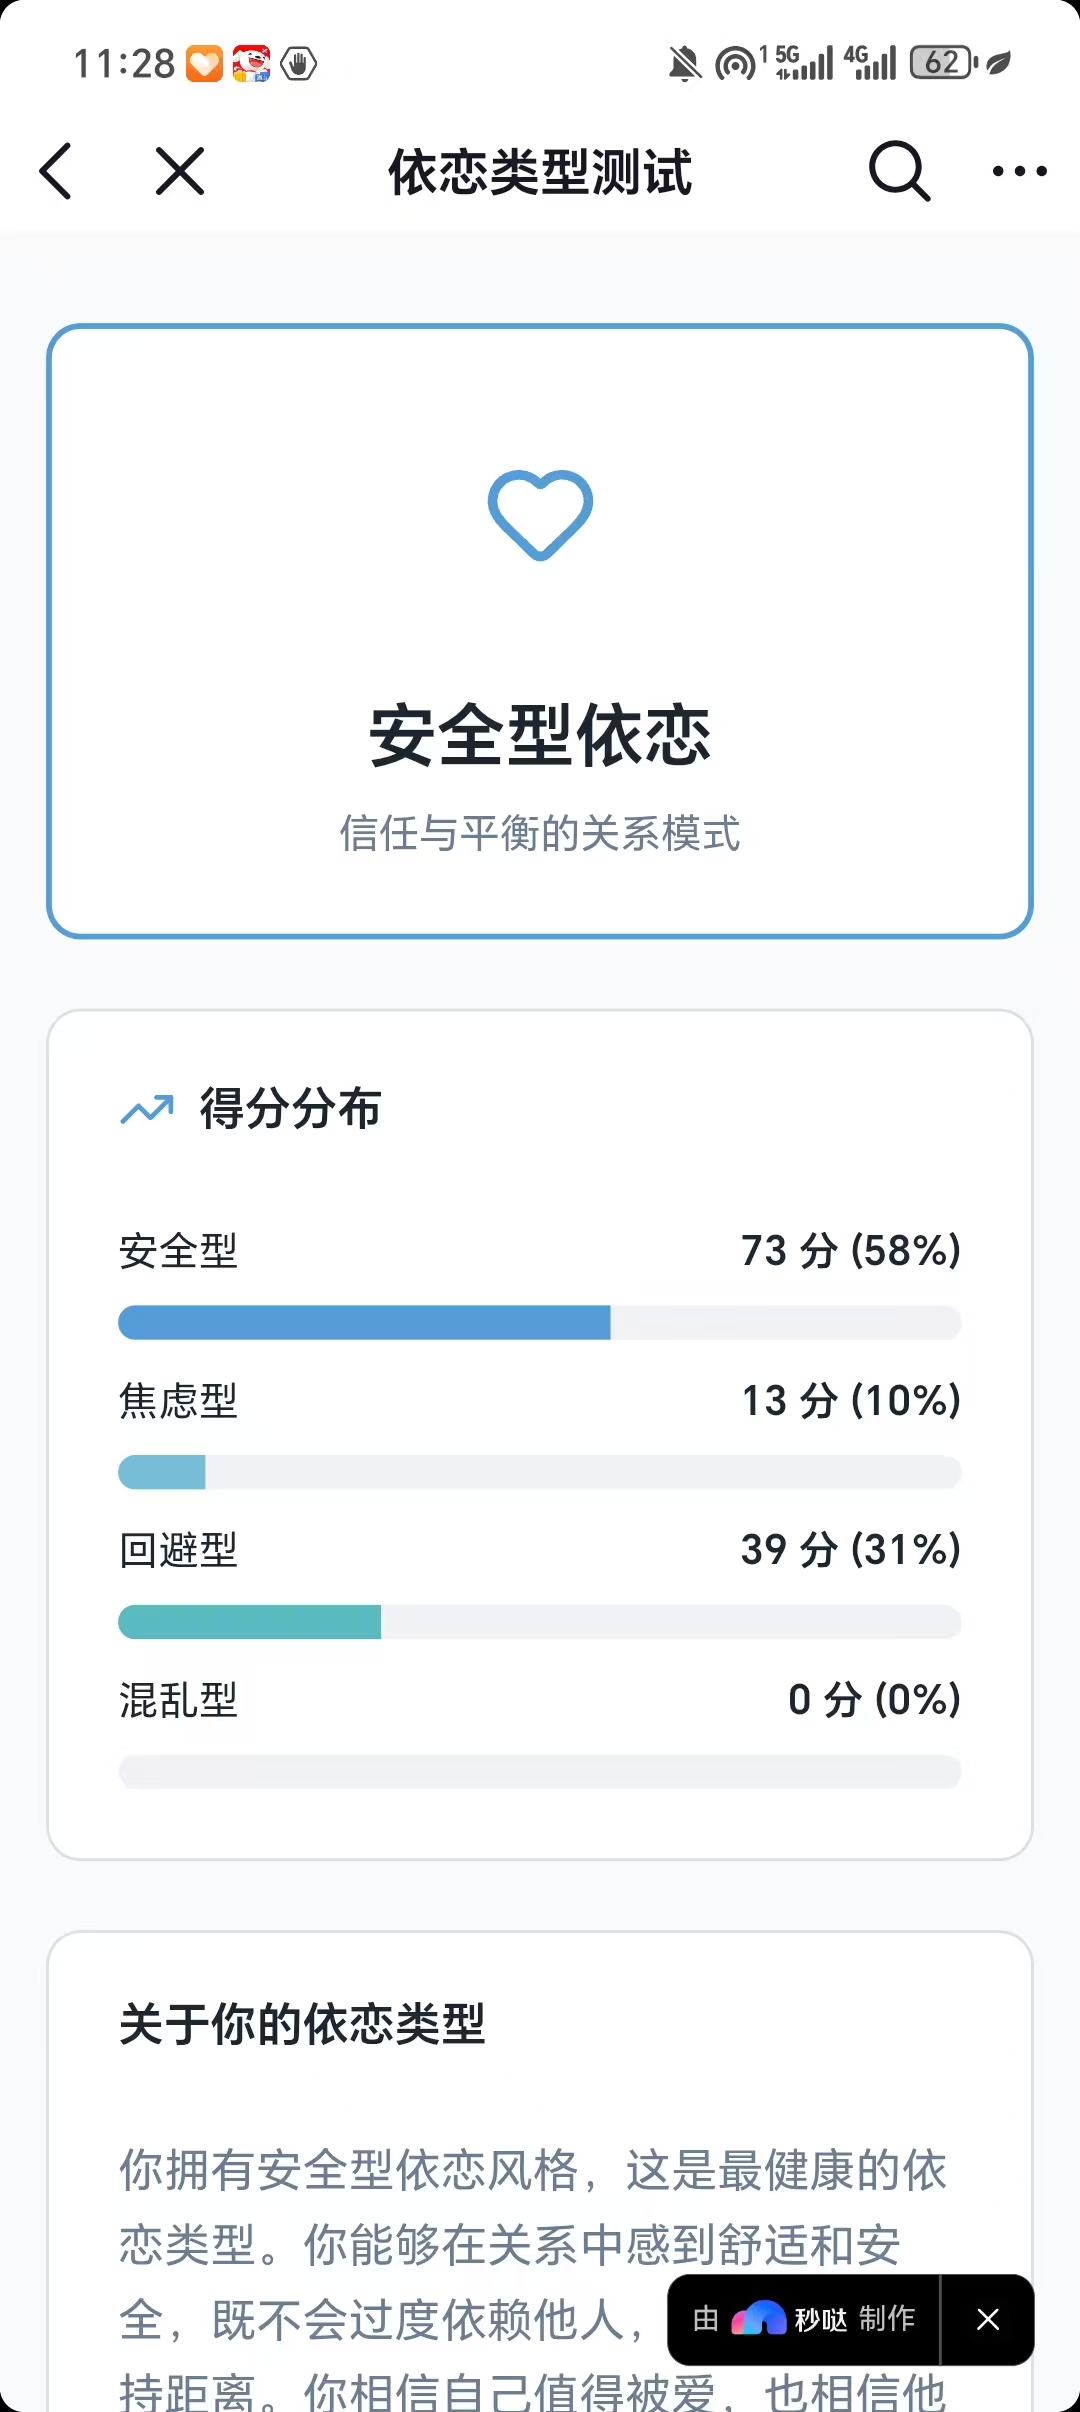Tap the 回避型 score progress bar
The width and height of the screenshot is (1080, 2412).
click(x=540, y=1622)
